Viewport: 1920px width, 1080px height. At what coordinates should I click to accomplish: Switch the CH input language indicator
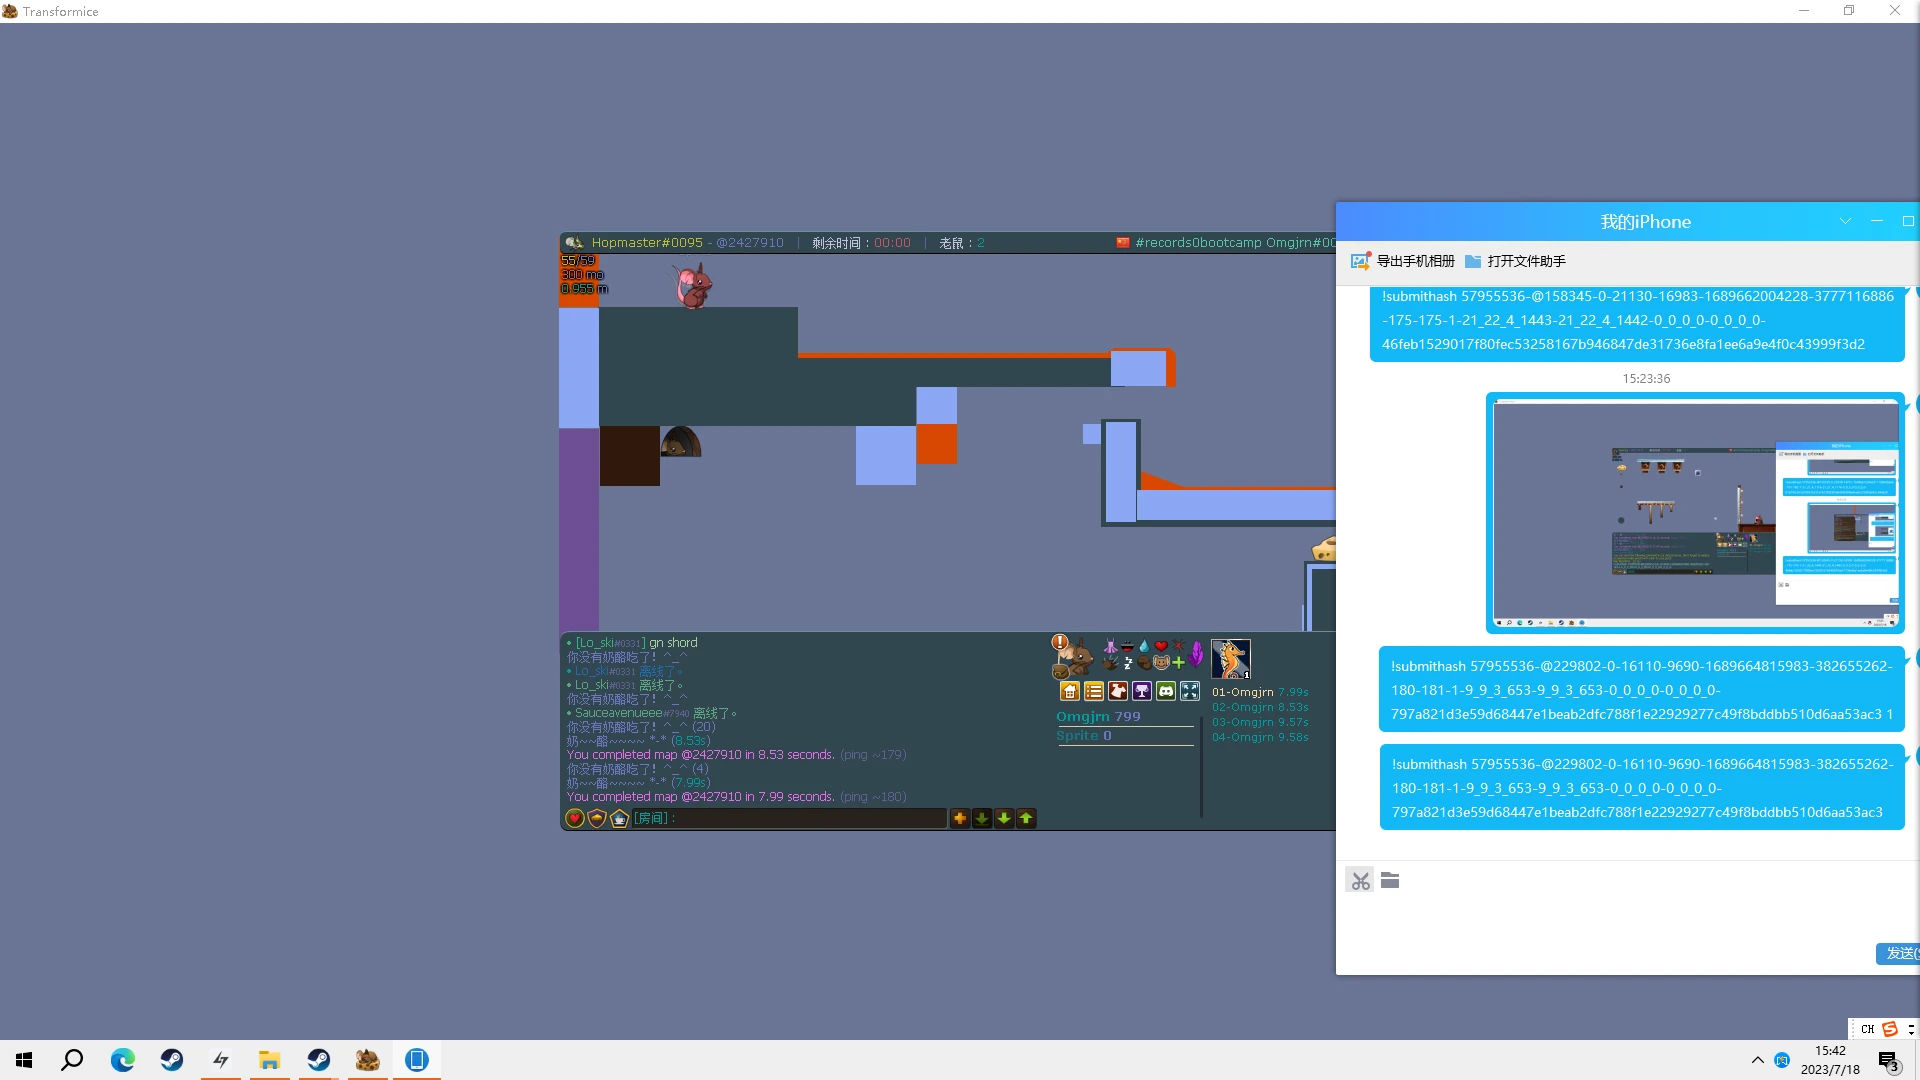click(1867, 1029)
